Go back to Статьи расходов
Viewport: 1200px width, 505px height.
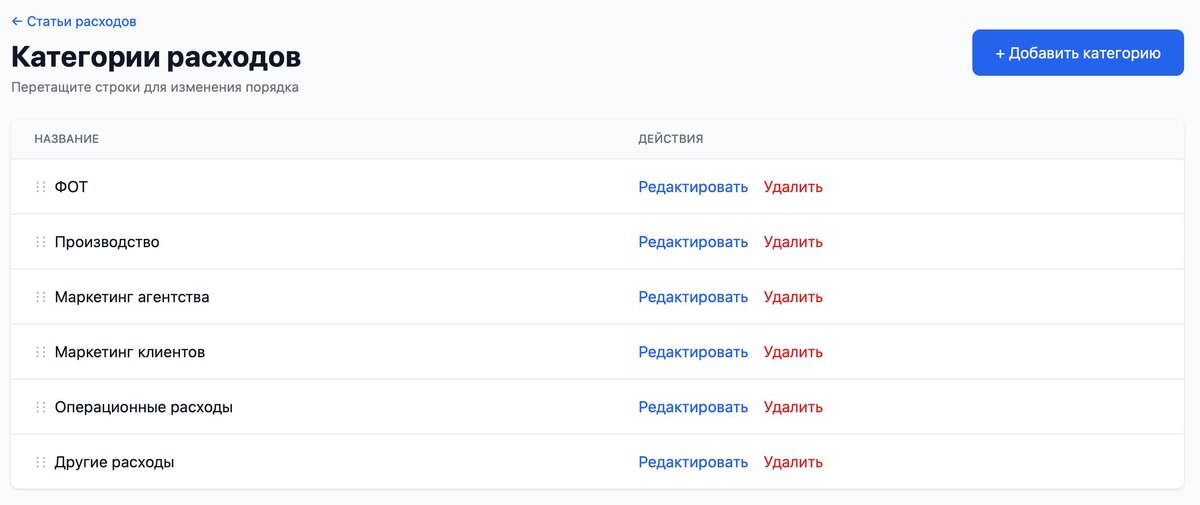pyautogui.click(x=74, y=21)
